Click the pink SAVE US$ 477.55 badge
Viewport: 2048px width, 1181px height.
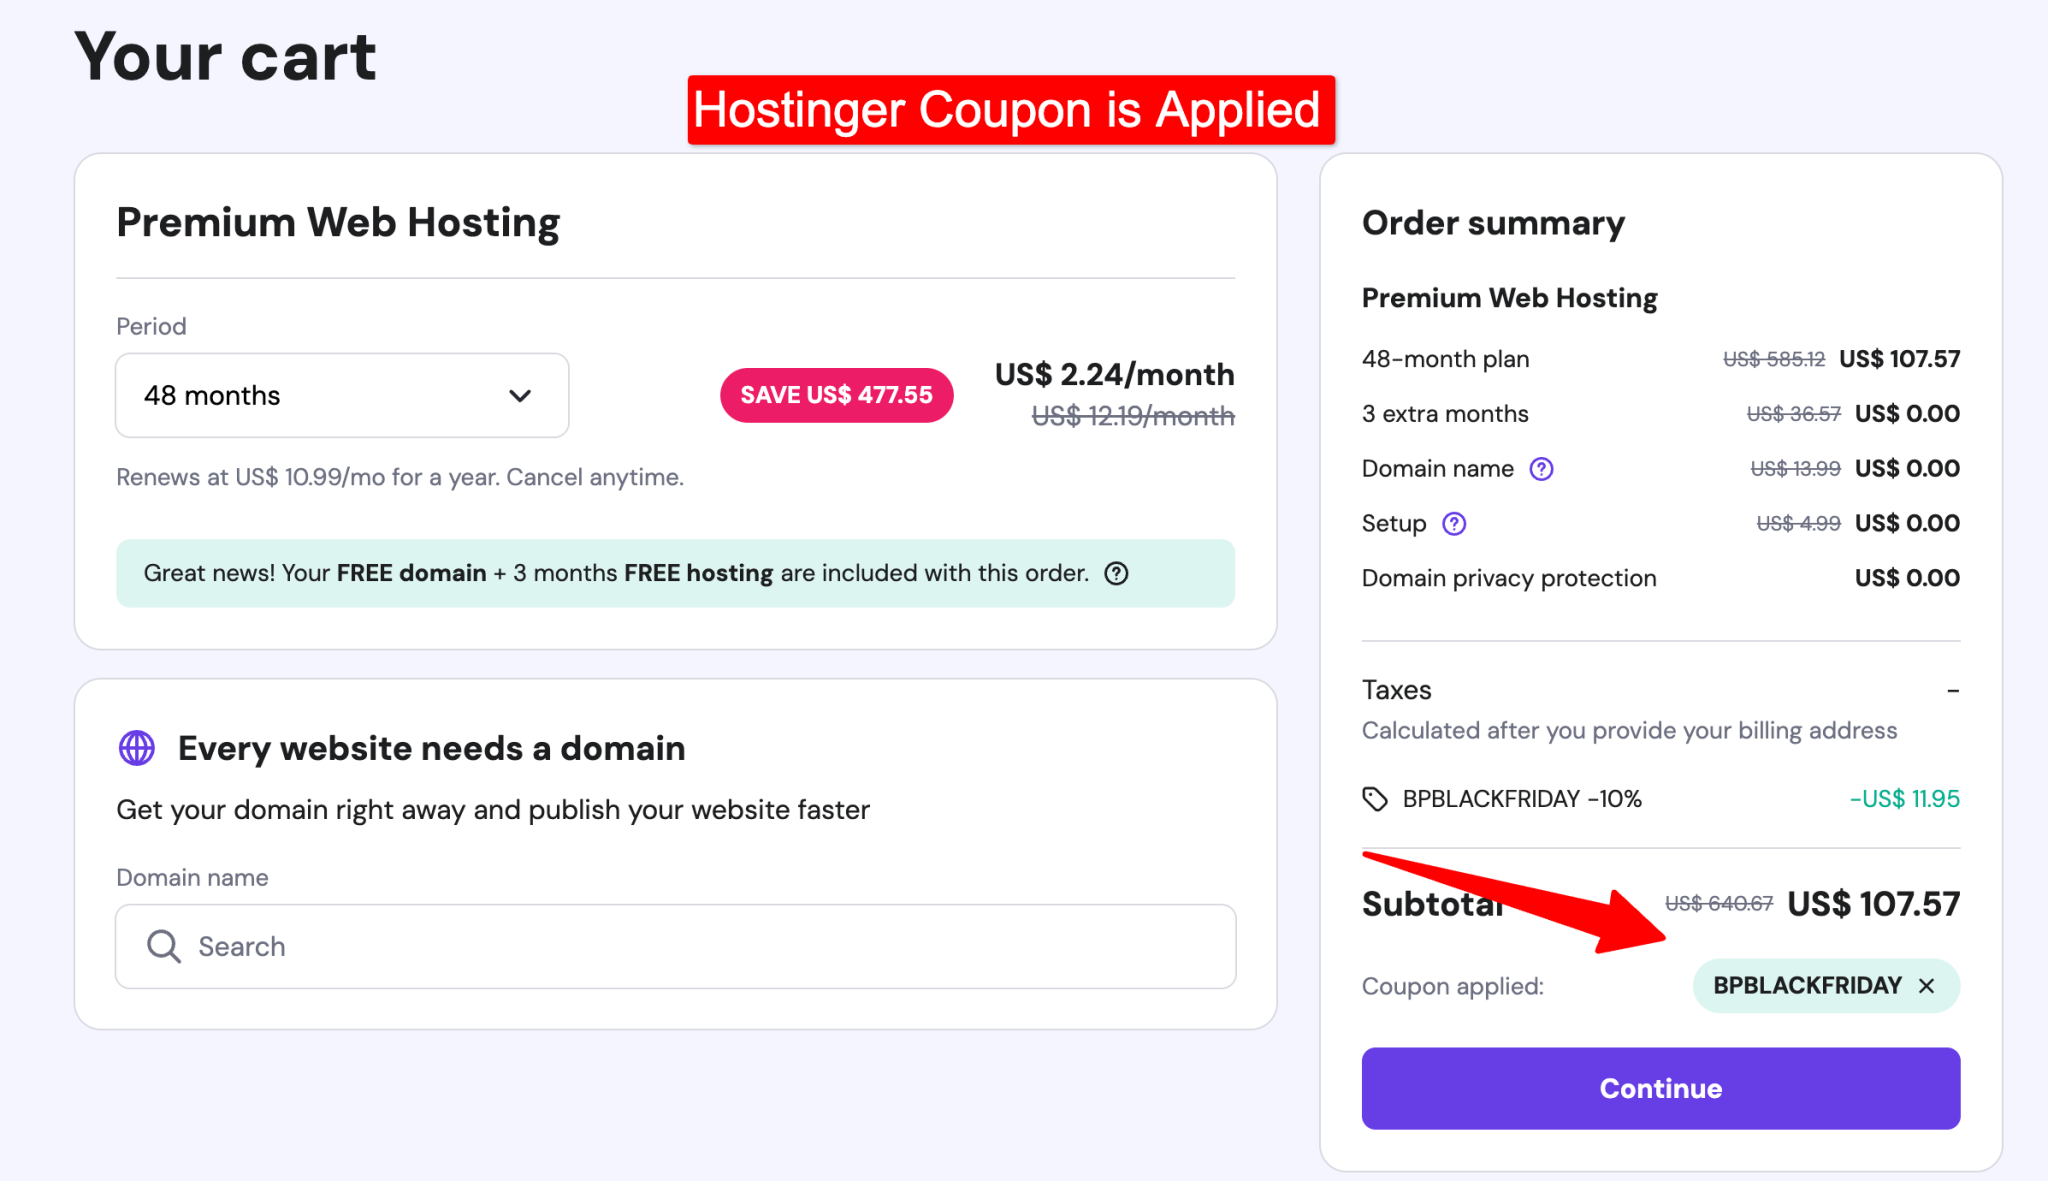pyautogui.click(x=836, y=395)
